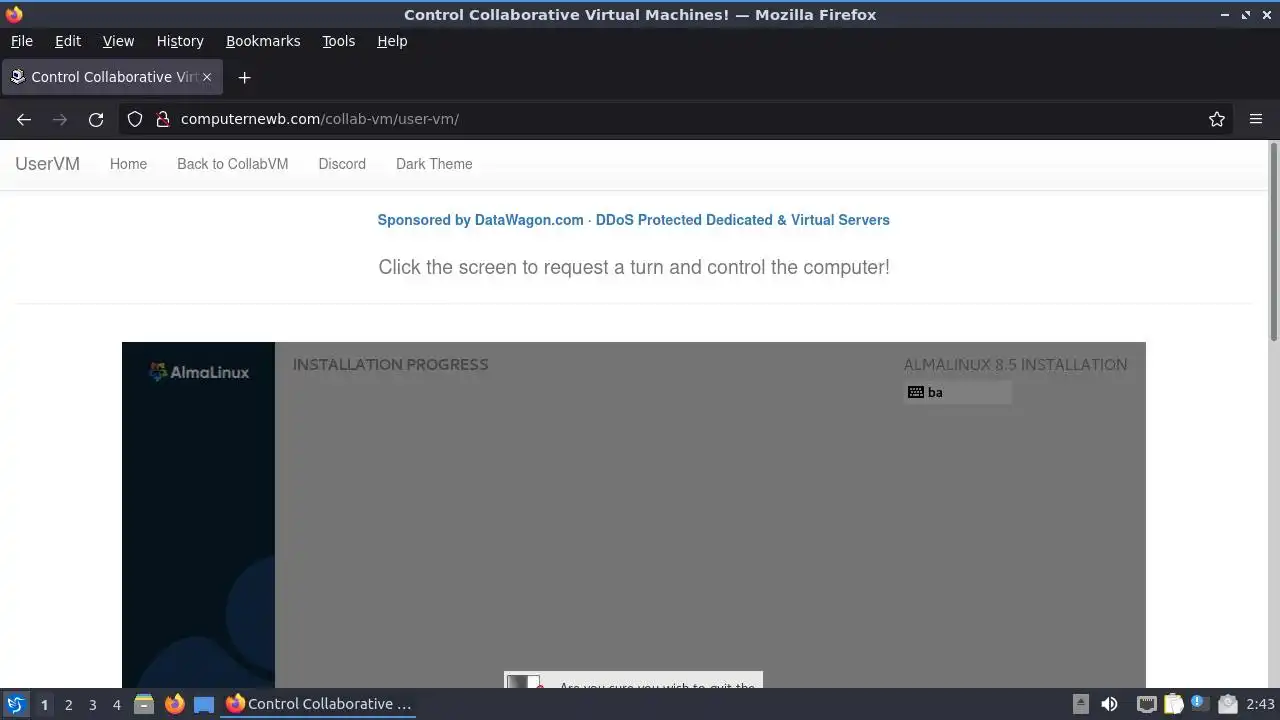Screen dimensions: 1280x720
Task: Click the page vertical scrollbar thumb
Action: coord(1274,242)
